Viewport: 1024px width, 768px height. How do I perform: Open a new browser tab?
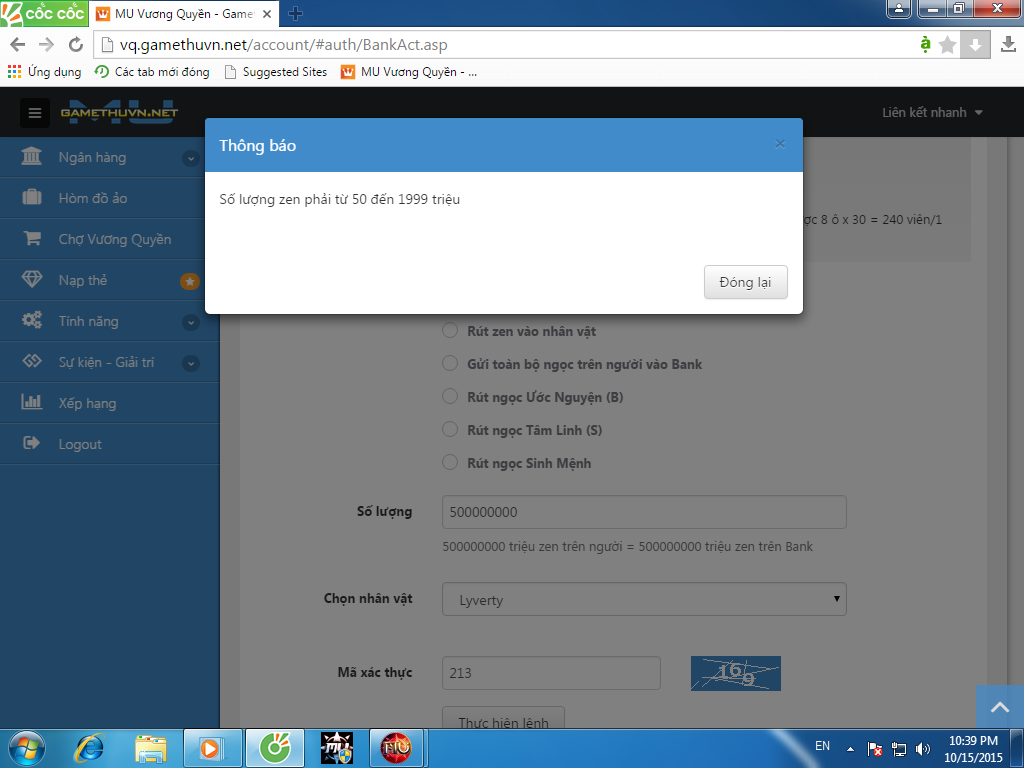(295, 14)
